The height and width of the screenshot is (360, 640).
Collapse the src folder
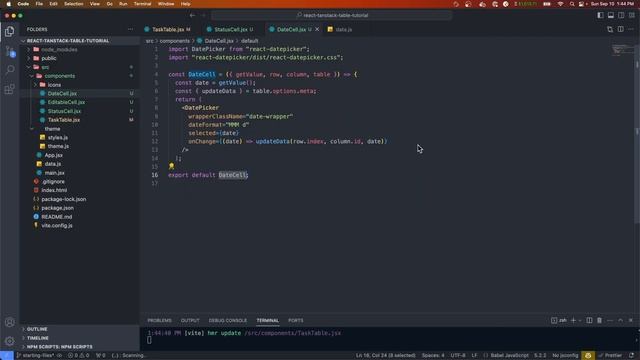[80, 67]
